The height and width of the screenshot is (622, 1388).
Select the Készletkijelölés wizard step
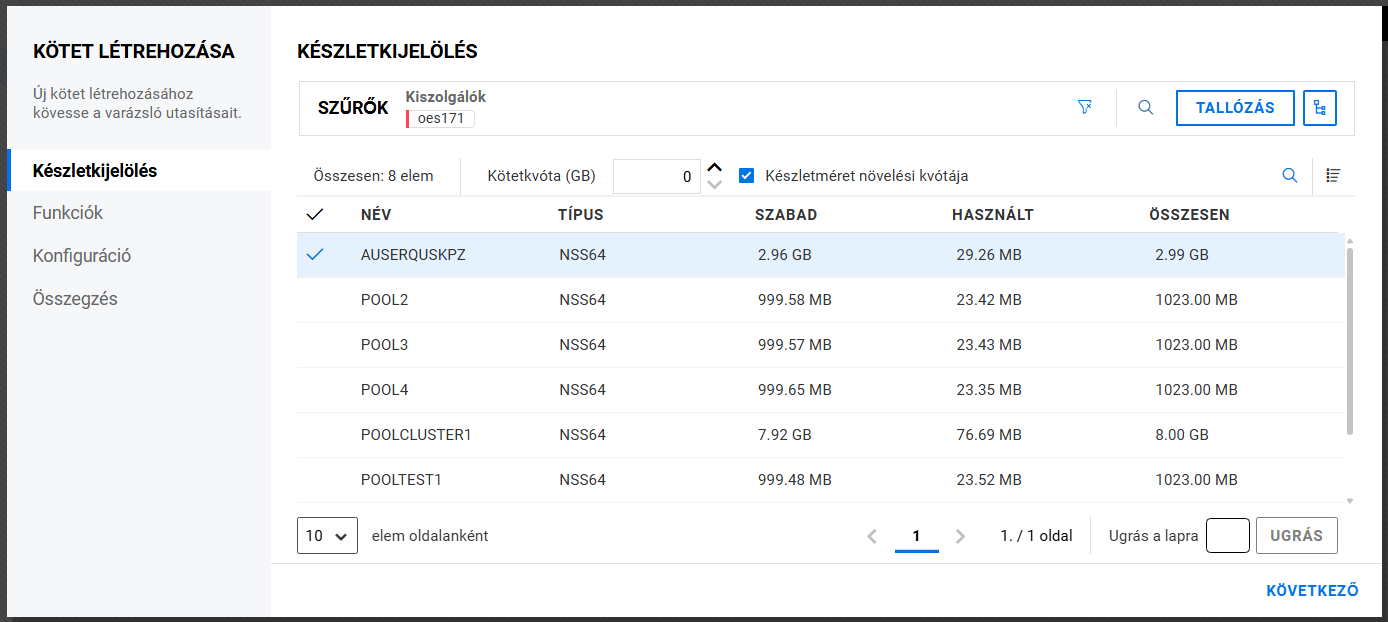(x=139, y=170)
